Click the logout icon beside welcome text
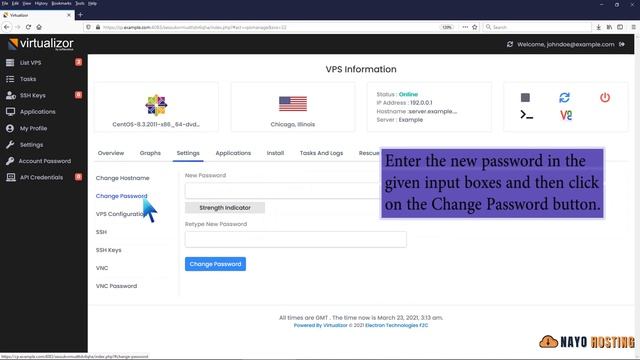Image resolution: width=640 pixels, height=360 pixels. click(622, 44)
